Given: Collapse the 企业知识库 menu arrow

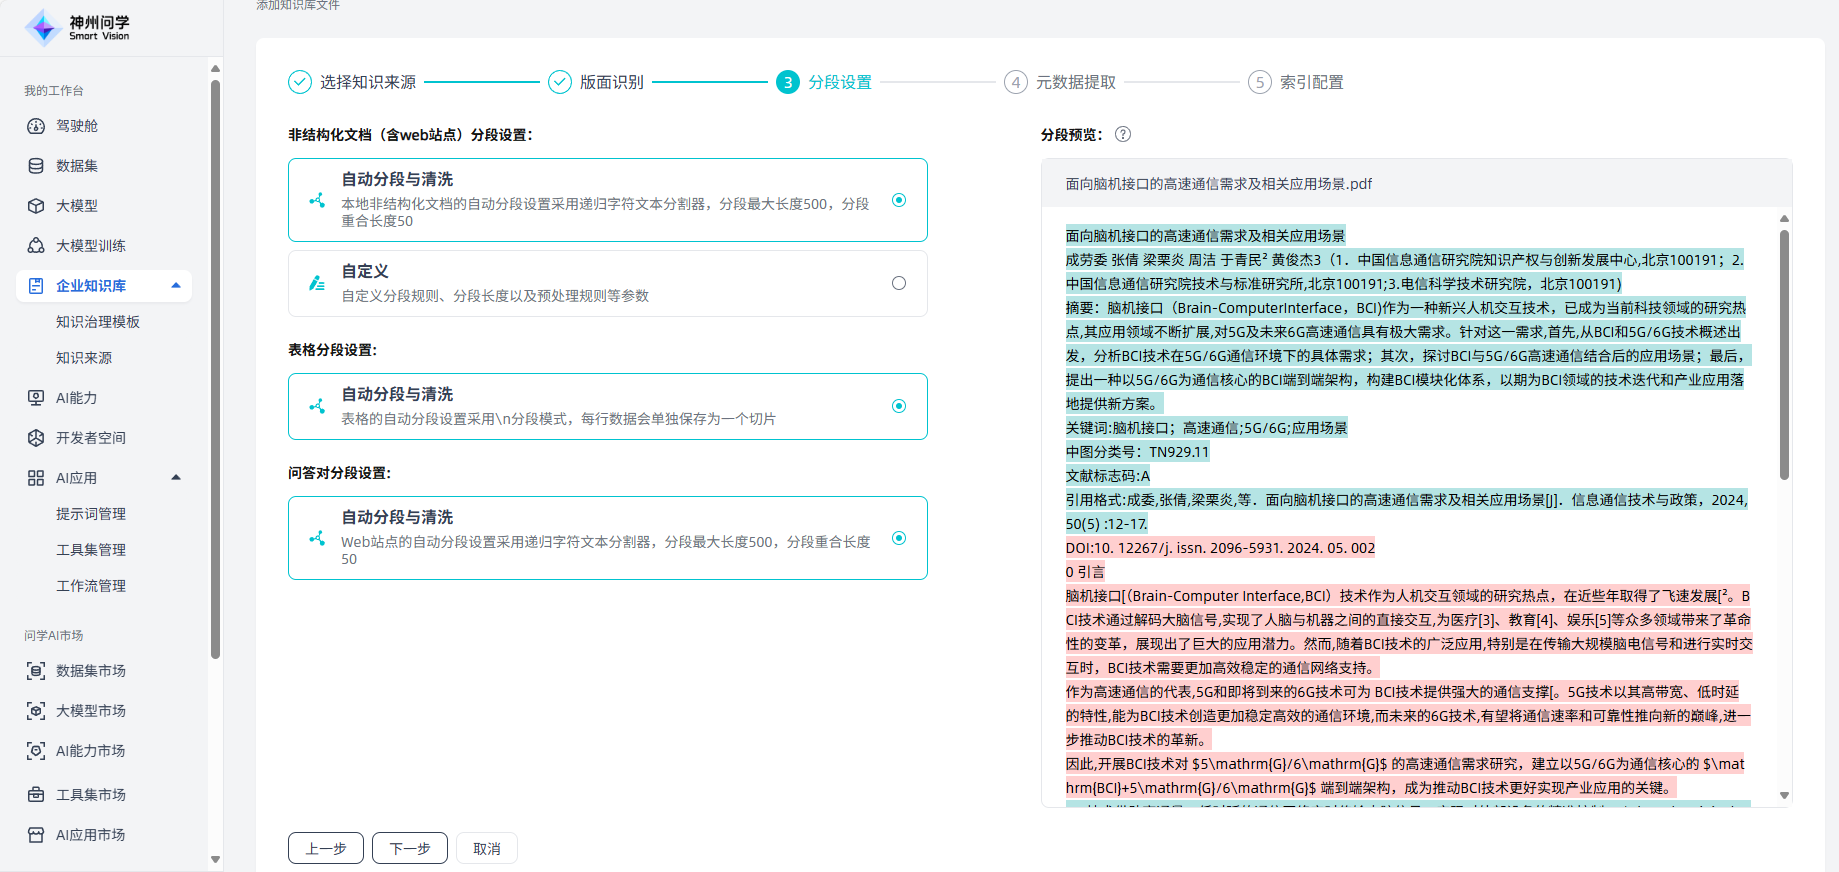Looking at the screenshot, I should (x=176, y=286).
